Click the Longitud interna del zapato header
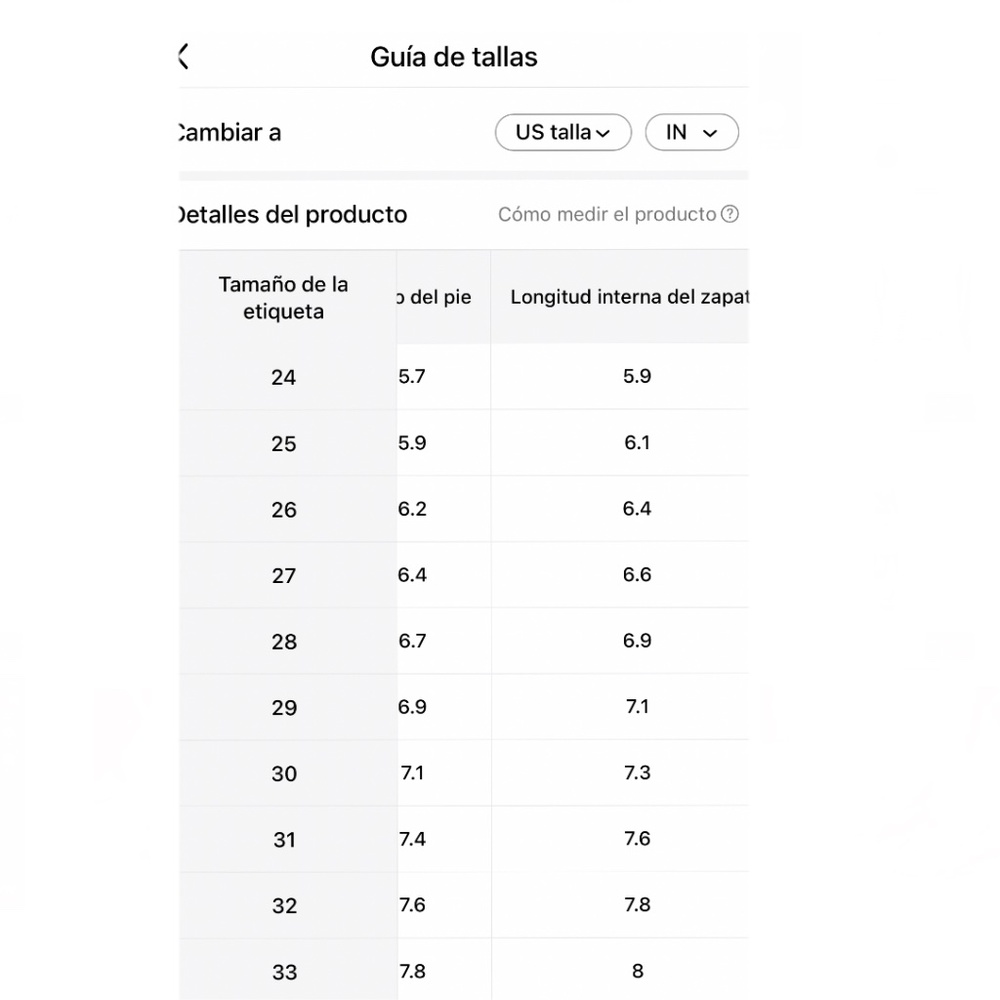Image resolution: width=1000 pixels, height=1000 pixels. [629, 297]
